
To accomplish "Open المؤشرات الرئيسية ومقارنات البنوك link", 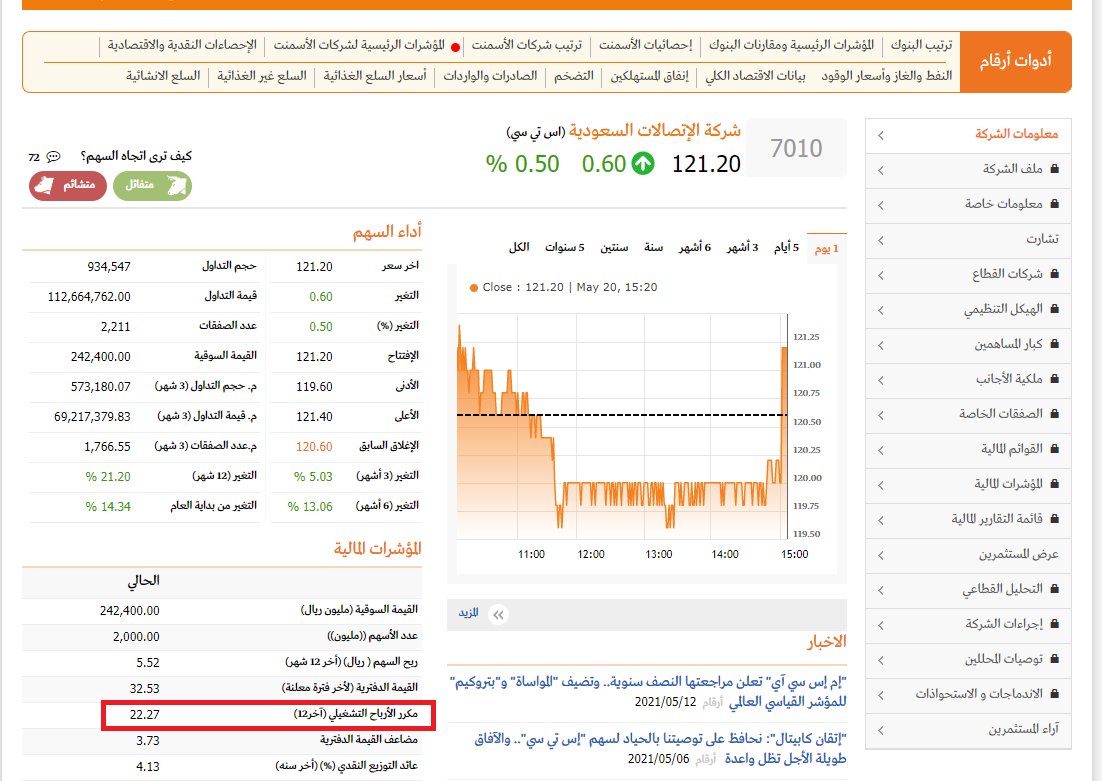I will (791, 45).
